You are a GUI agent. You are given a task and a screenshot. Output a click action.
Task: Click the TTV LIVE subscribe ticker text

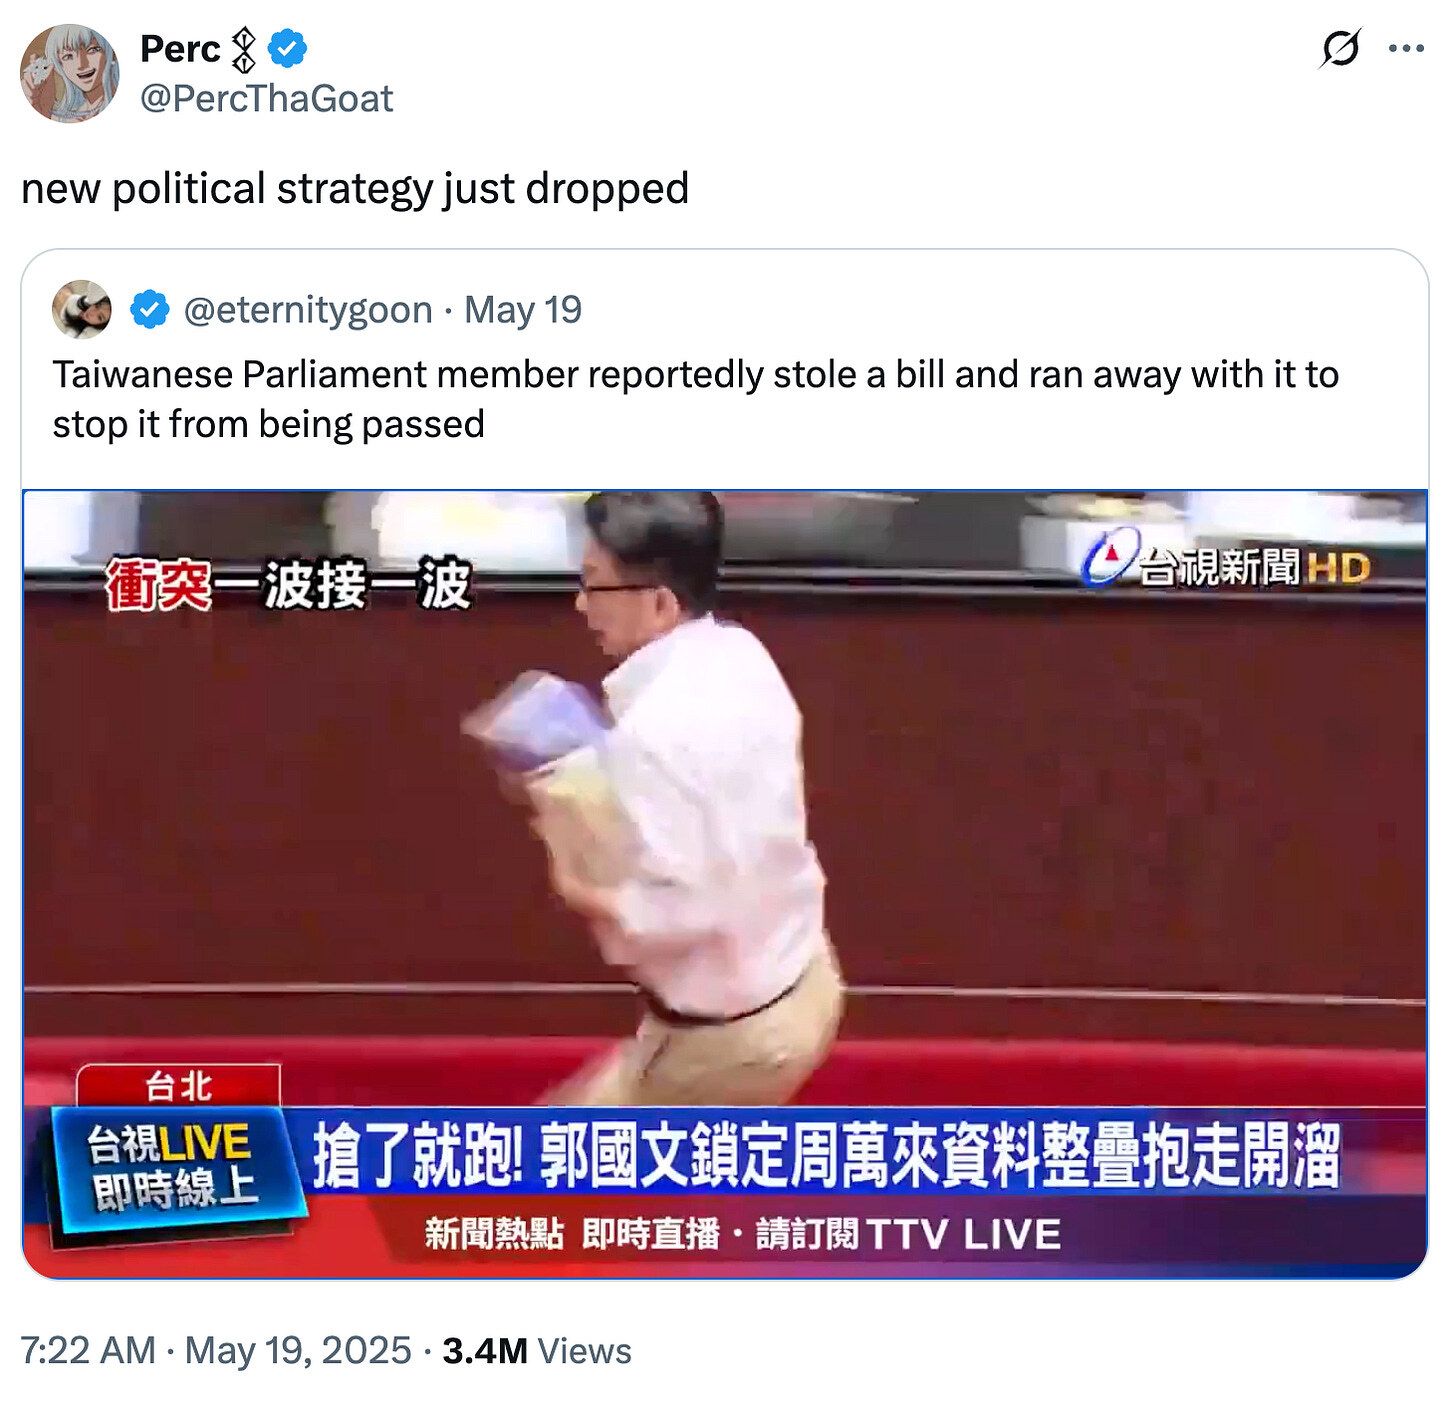[743, 1234]
